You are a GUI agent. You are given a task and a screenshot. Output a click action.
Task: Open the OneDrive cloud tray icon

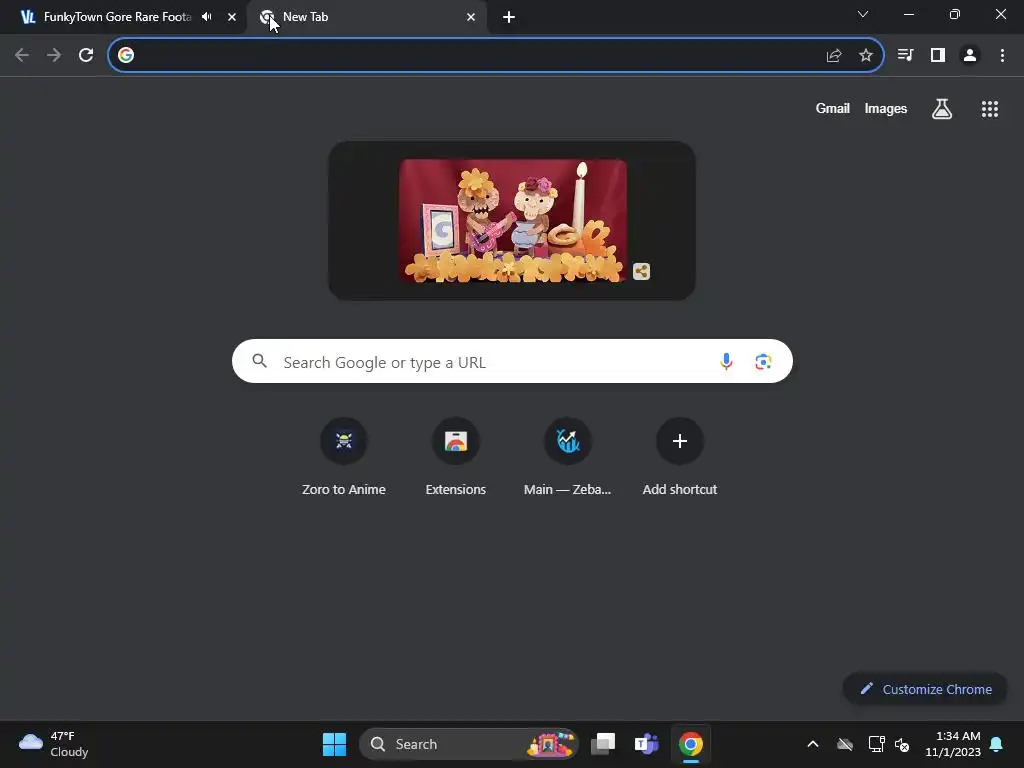coord(845,744)
